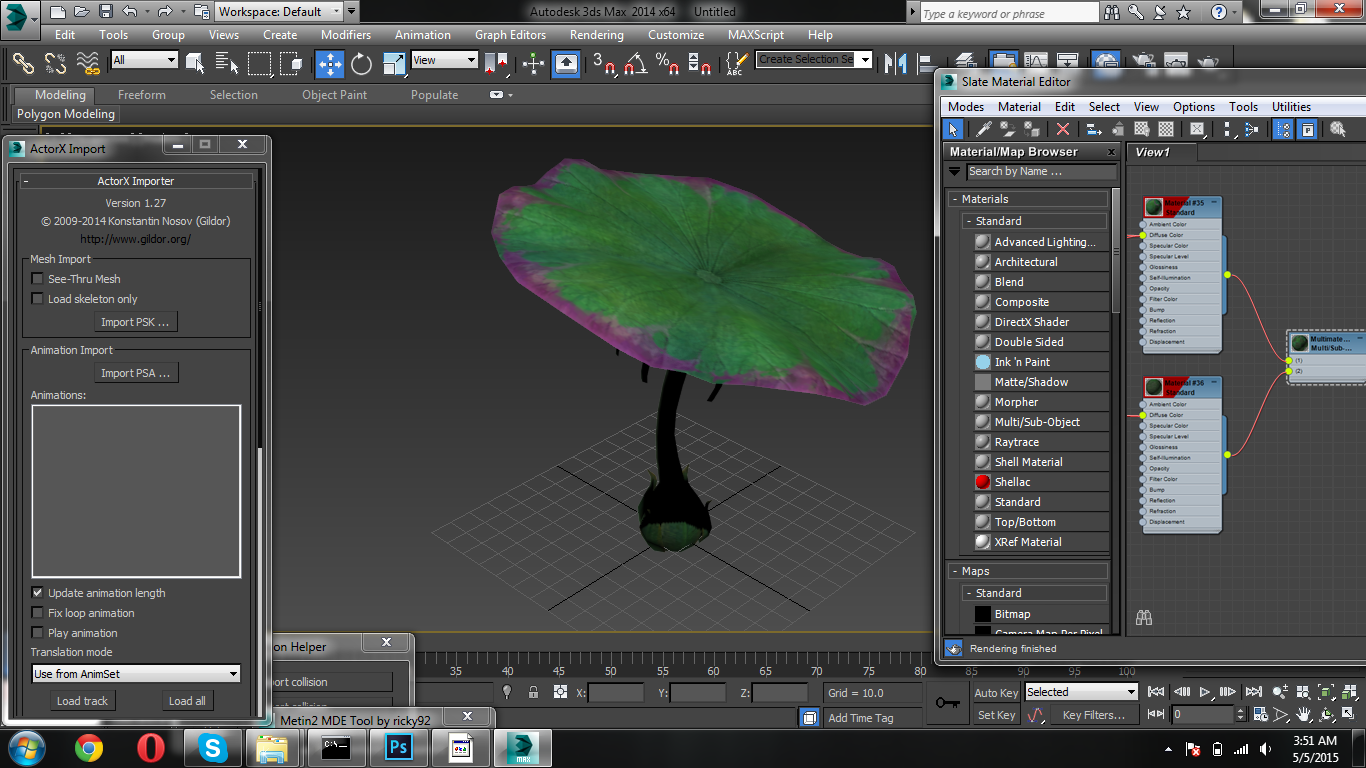
Task: Enable the See-Thru Mesh checkbox
Action: (x=38, y=279)
